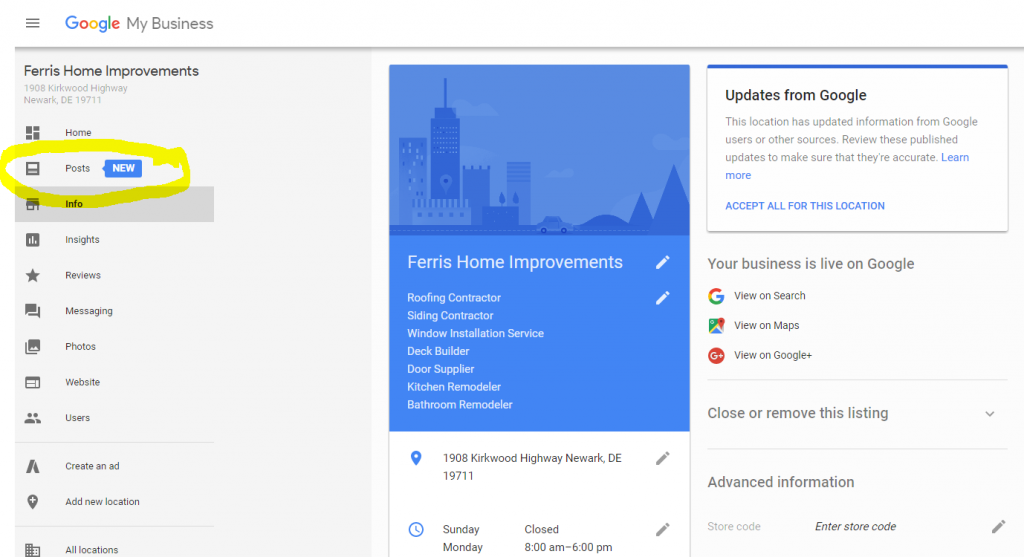
Task: Open the Website section
Action: 82,382
